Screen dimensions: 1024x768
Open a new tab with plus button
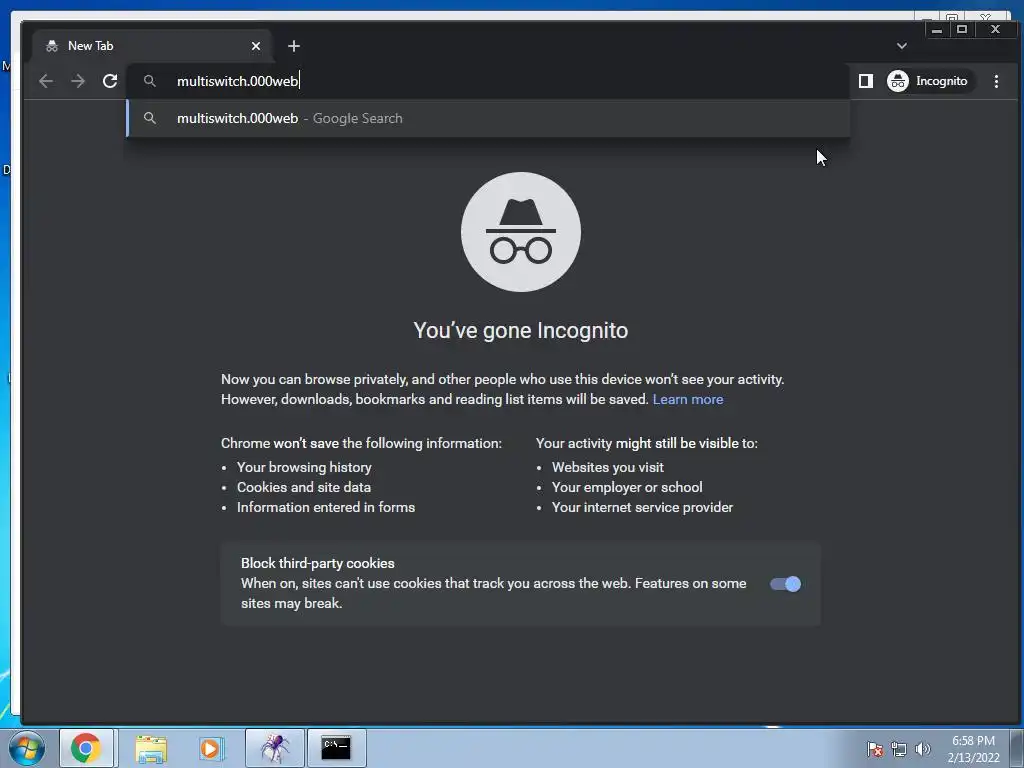(294, 46)
